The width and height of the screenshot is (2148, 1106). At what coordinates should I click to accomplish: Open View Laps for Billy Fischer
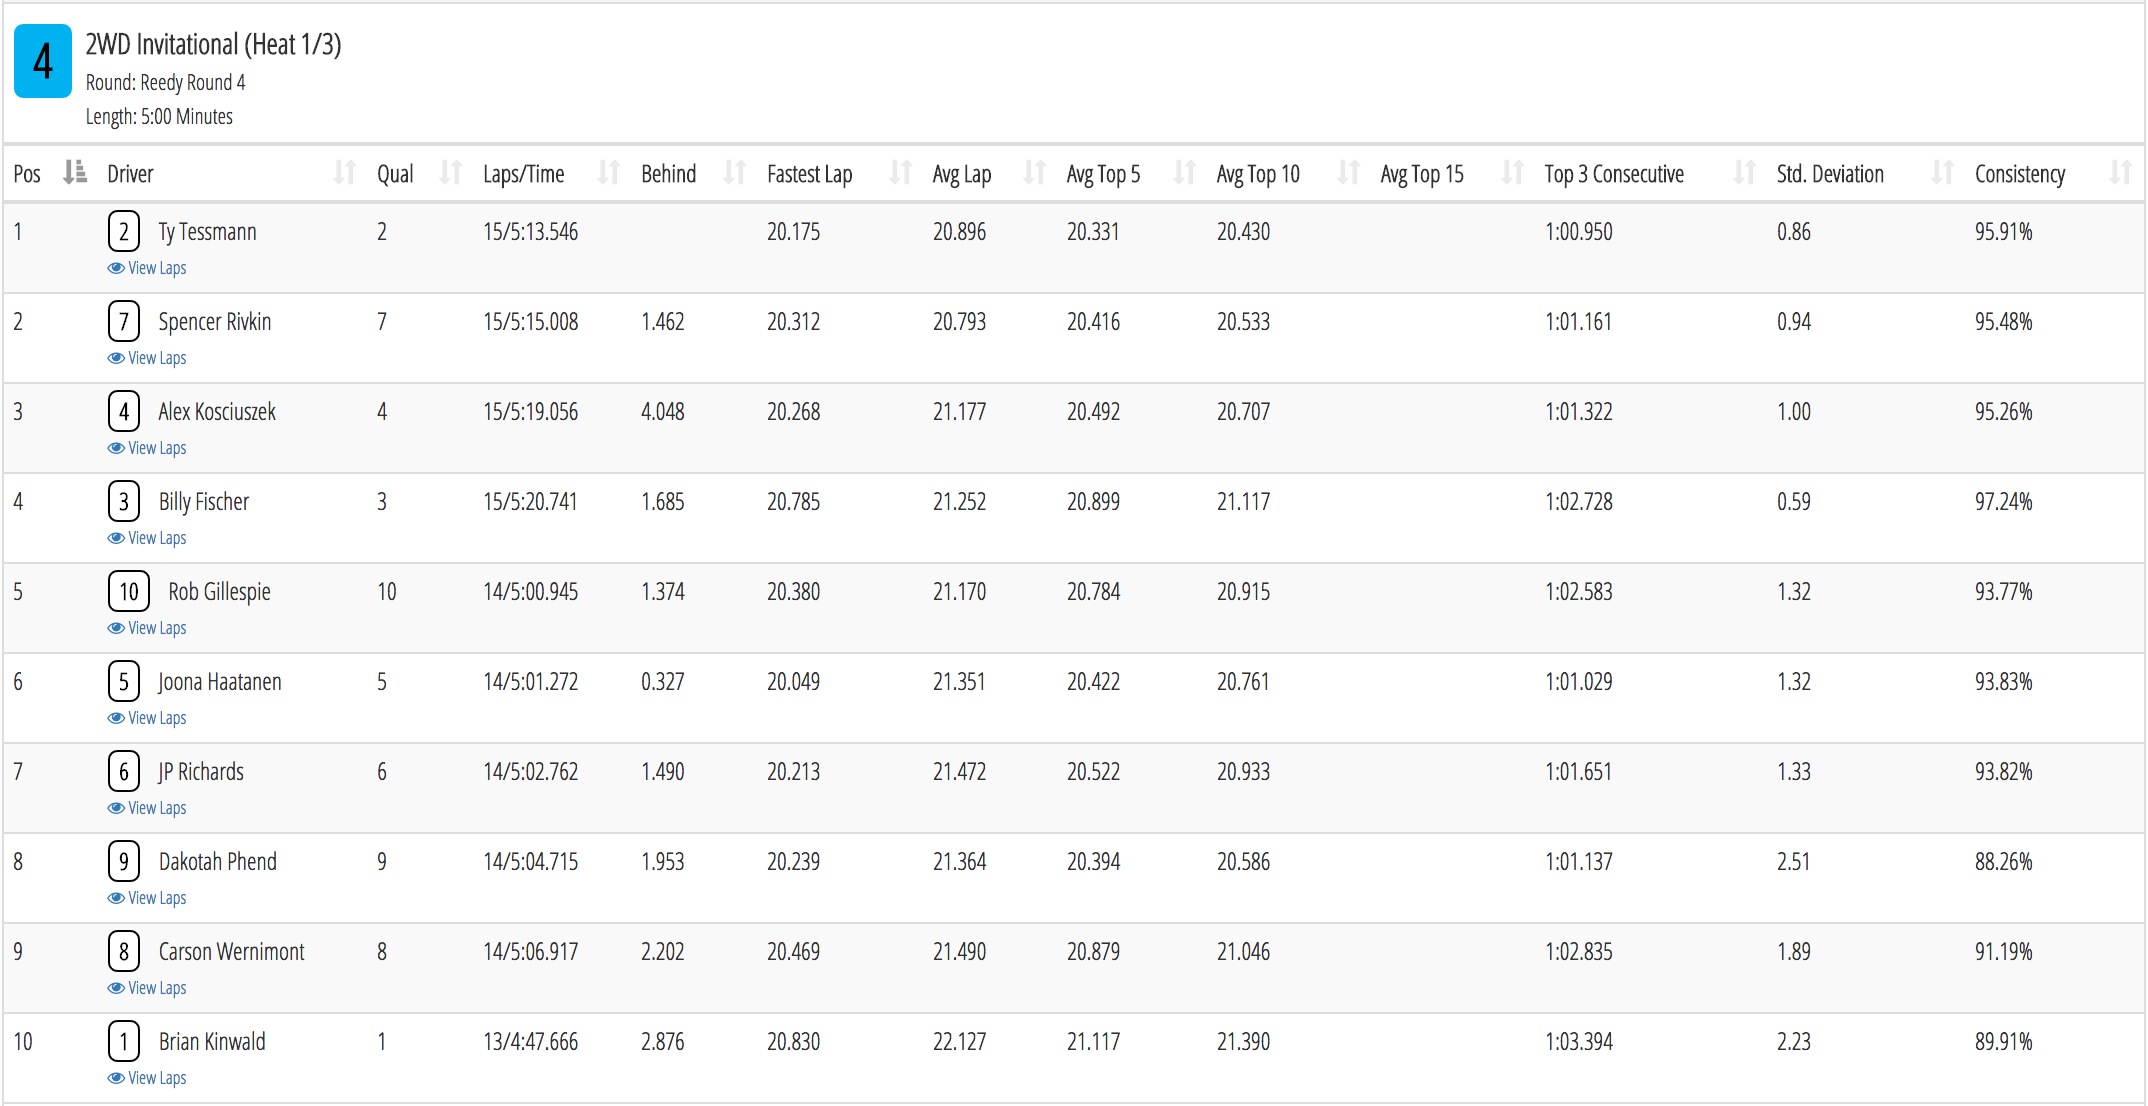click(147, 538)
